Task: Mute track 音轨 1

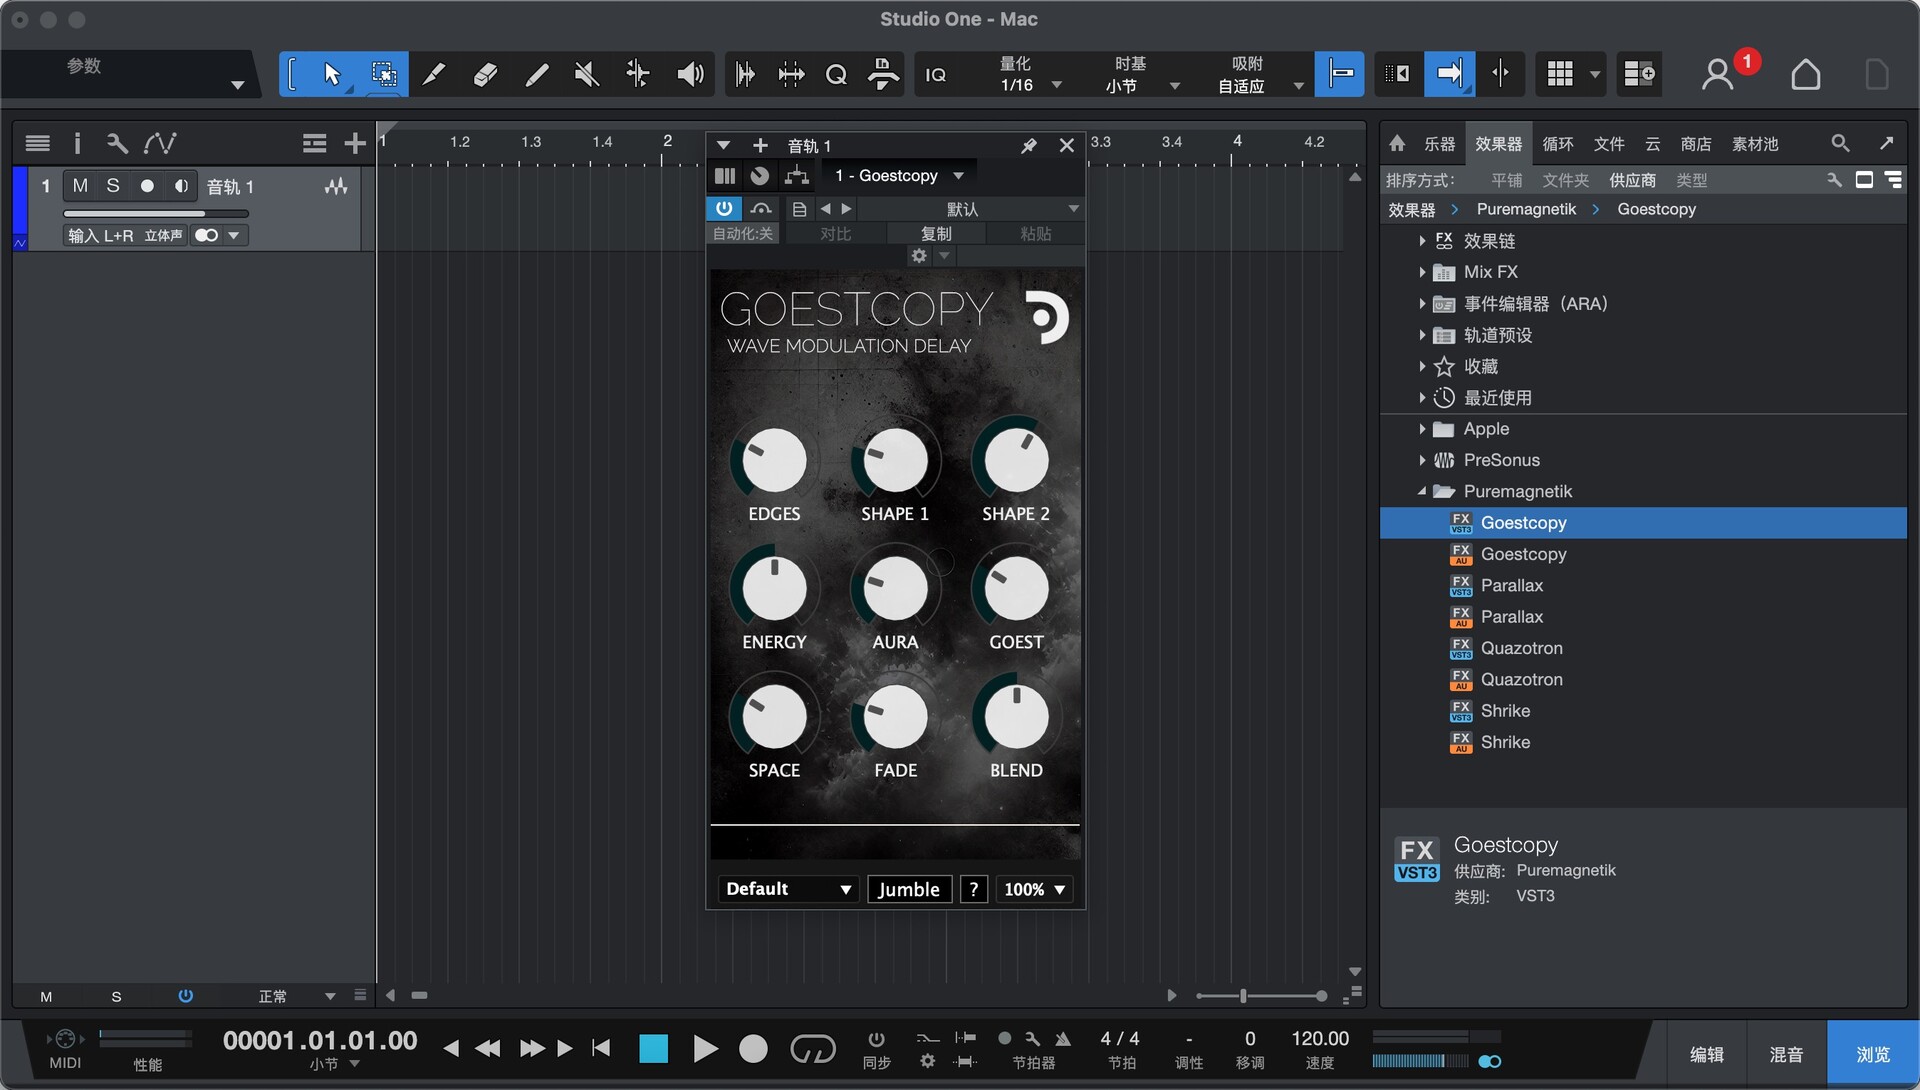Action: (80, 186)
